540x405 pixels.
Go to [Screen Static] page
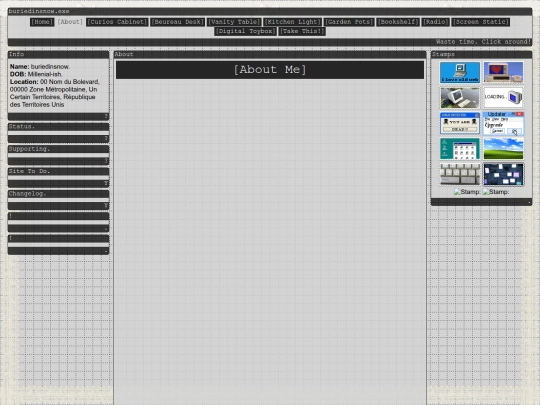pos(481,22)
